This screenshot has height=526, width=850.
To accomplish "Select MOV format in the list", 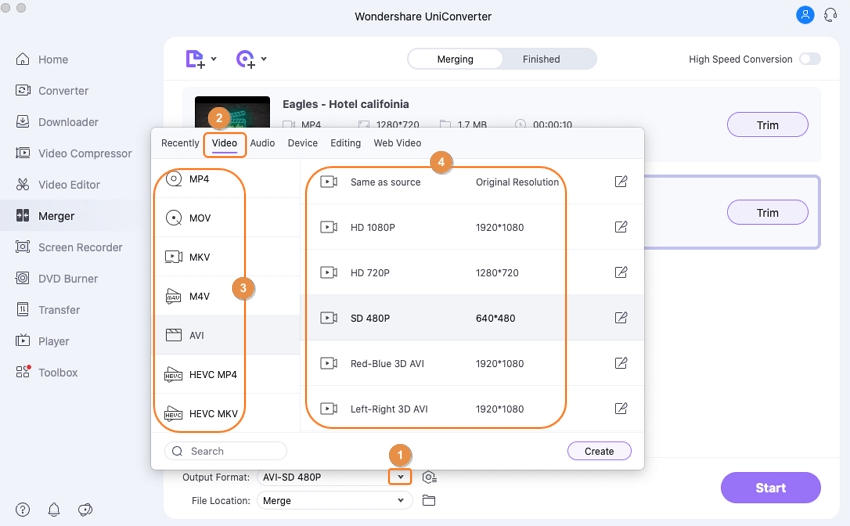I will [200, 218].
